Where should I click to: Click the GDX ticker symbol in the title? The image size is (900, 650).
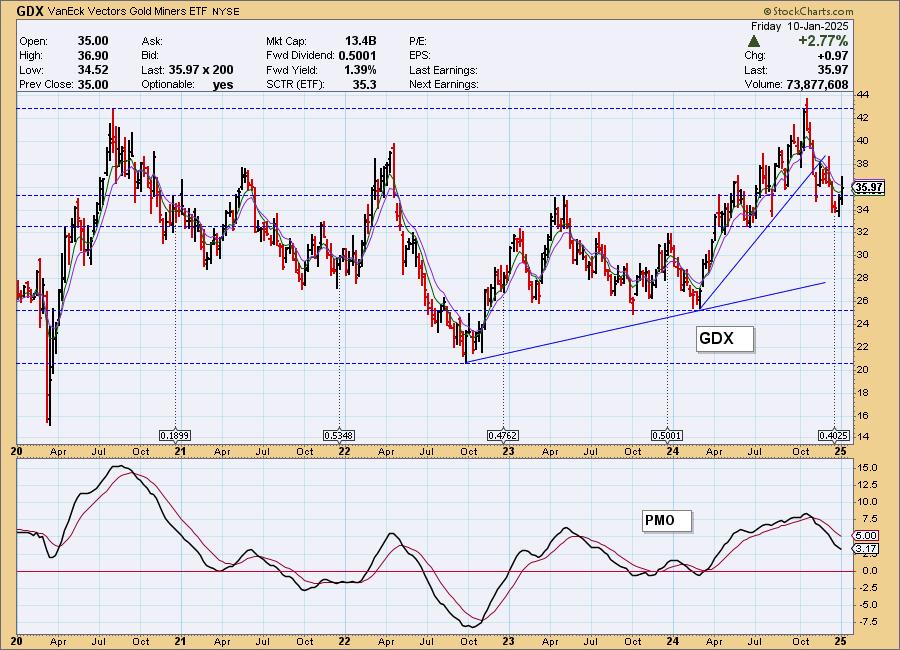point(30,11)
